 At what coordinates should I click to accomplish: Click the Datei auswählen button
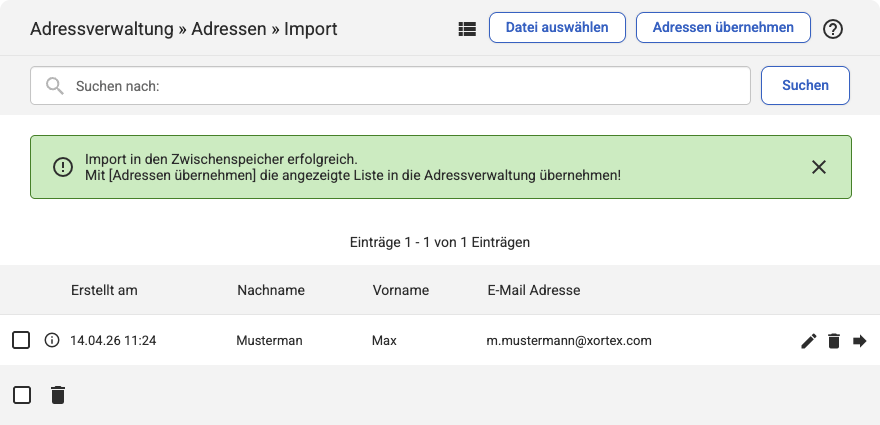[x=557, y=28]
